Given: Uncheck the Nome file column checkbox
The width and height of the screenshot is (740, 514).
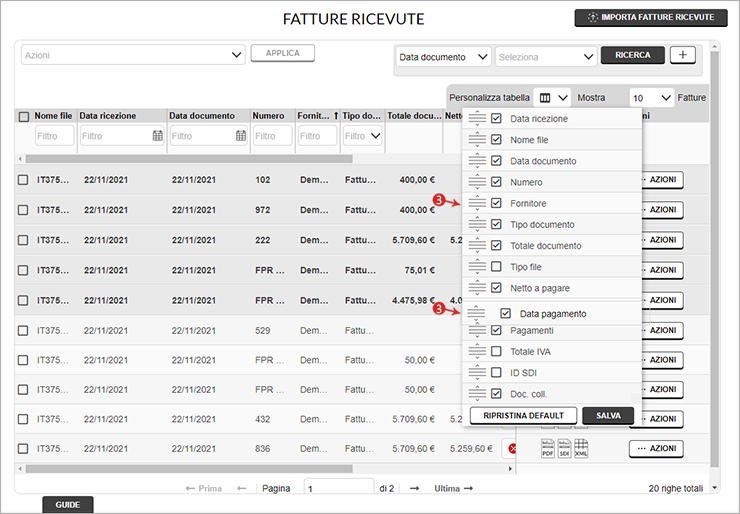Looking at the screenshot, I should coord(496,140).
